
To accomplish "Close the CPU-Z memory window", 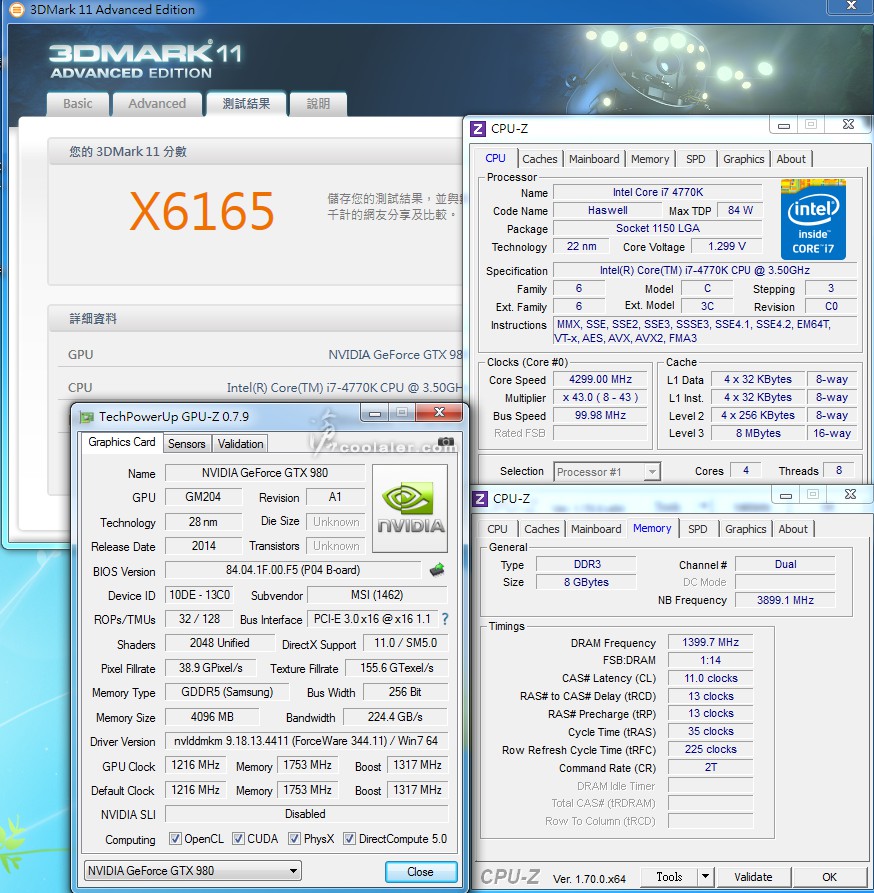I will [x=850, y=494].
